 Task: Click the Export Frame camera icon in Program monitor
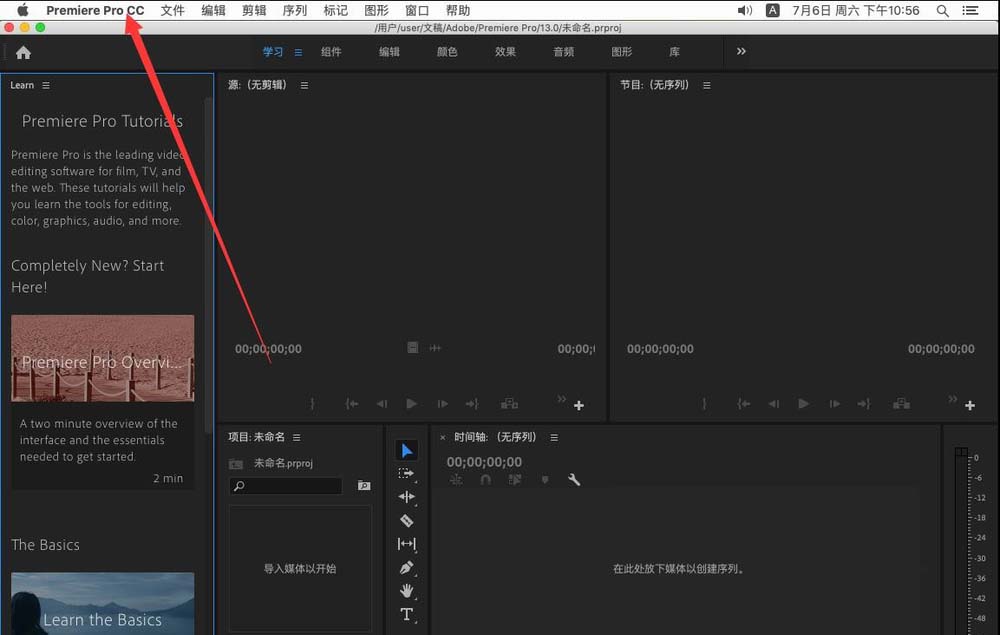901,403
